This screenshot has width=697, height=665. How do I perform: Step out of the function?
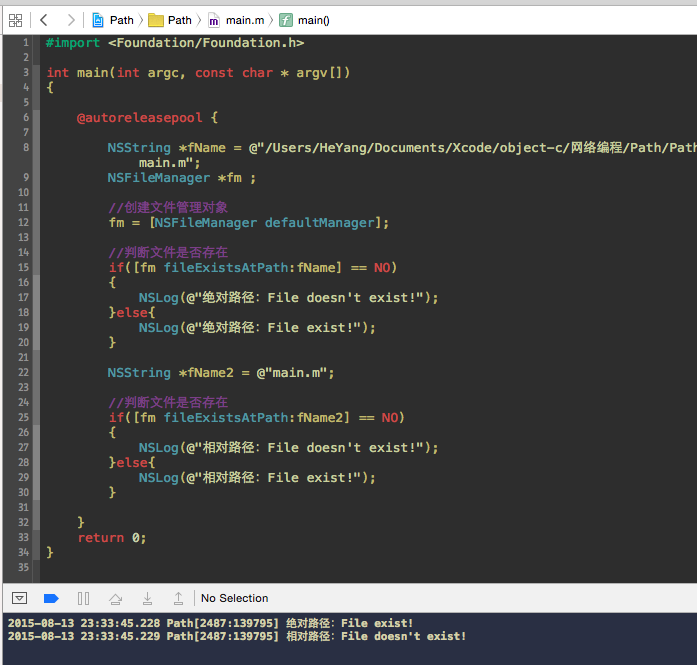tap(178, 598)
